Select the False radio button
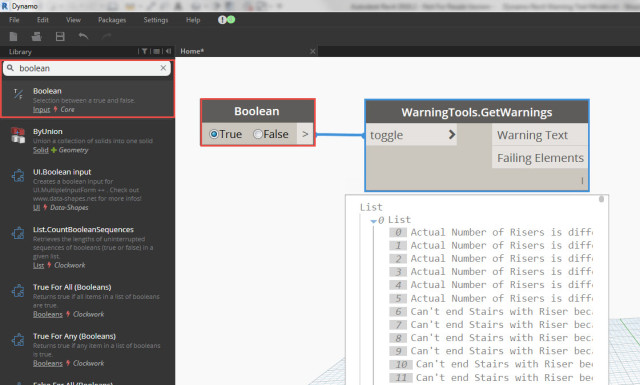The width and height of the screenshot is (640, 385). pos(258,134)
